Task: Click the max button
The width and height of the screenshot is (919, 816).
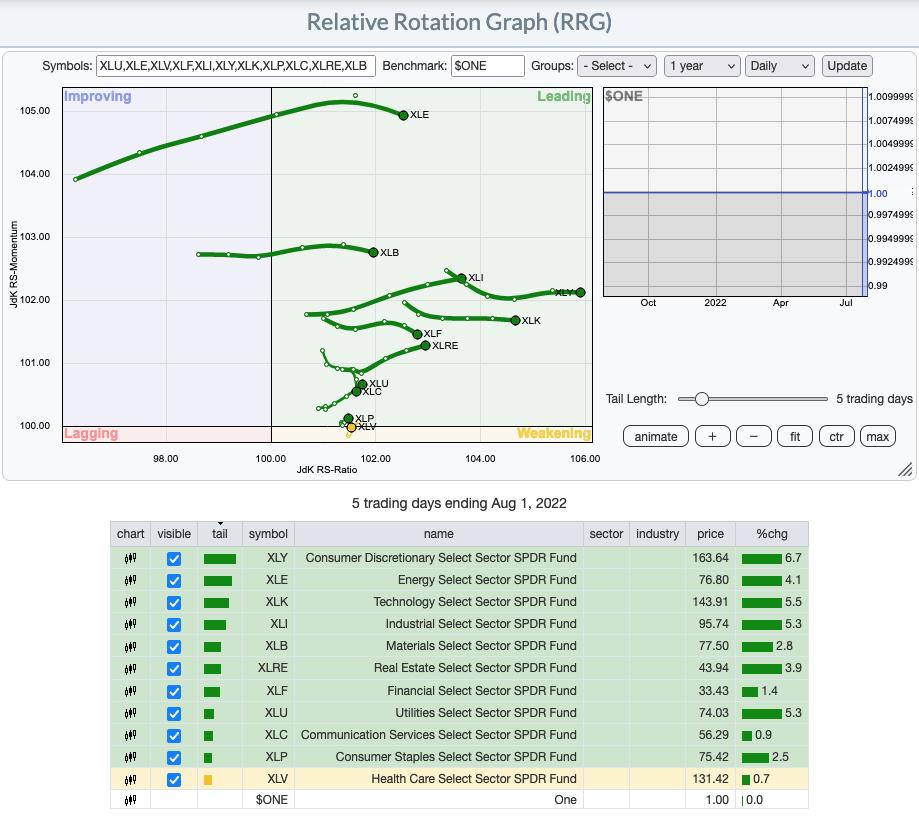Action: click(x=877, y=437)
